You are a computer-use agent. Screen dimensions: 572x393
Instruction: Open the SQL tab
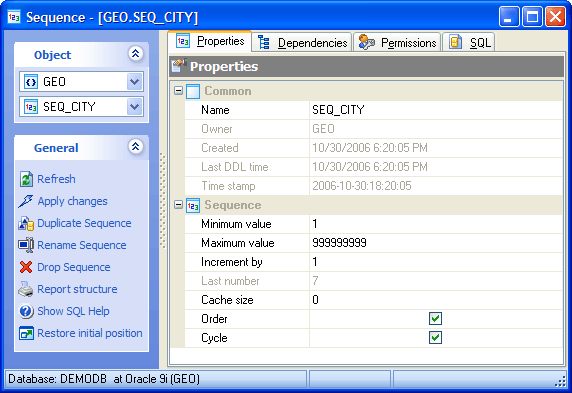(x=469, y=42)
